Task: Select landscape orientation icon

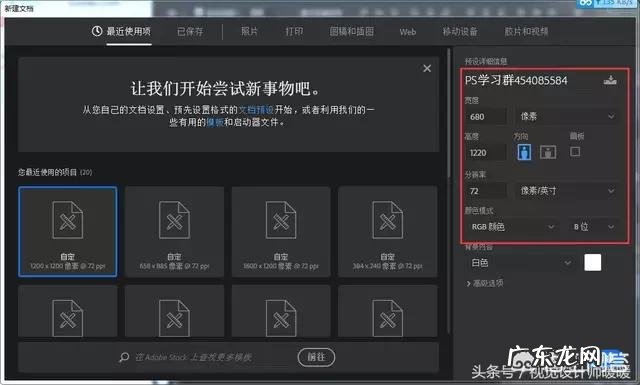Action: click(548, 152)
